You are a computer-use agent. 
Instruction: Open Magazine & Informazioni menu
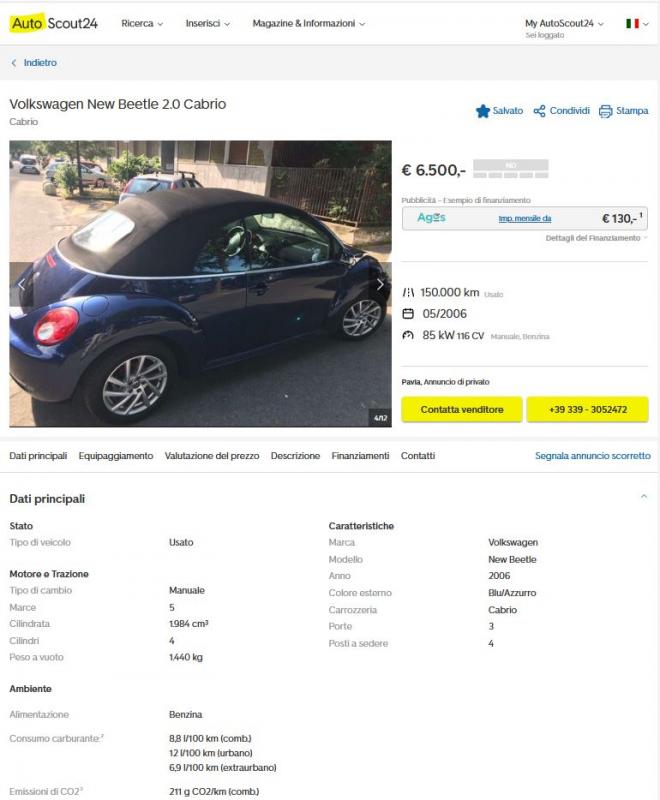click(x=309, y=23)
